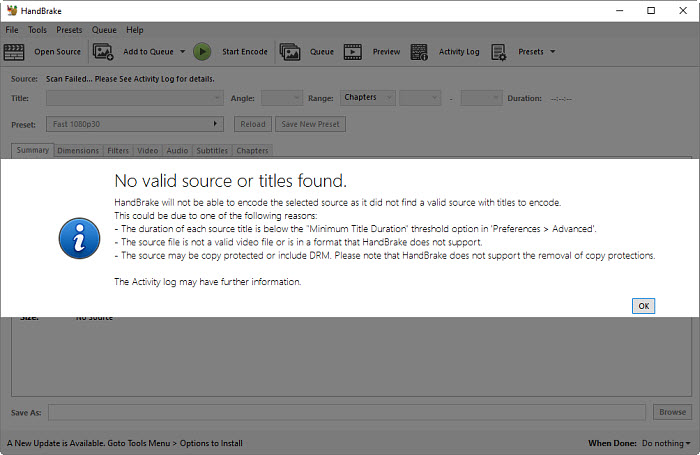Maximize the HandBrake window

pyautogui.click(x=651, y=11)
